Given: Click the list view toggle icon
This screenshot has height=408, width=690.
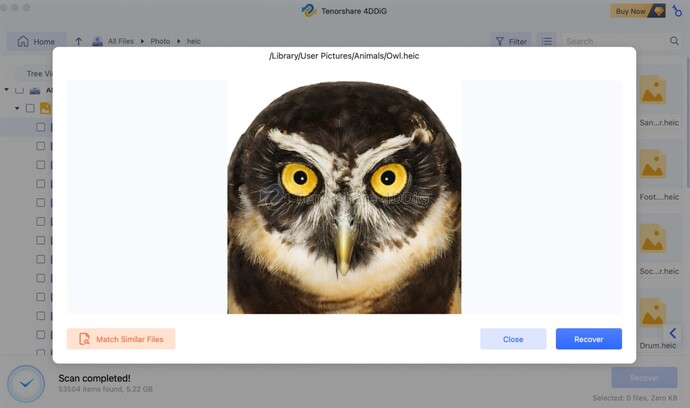Looking at the screenshot, I should [x=546, y=42].
